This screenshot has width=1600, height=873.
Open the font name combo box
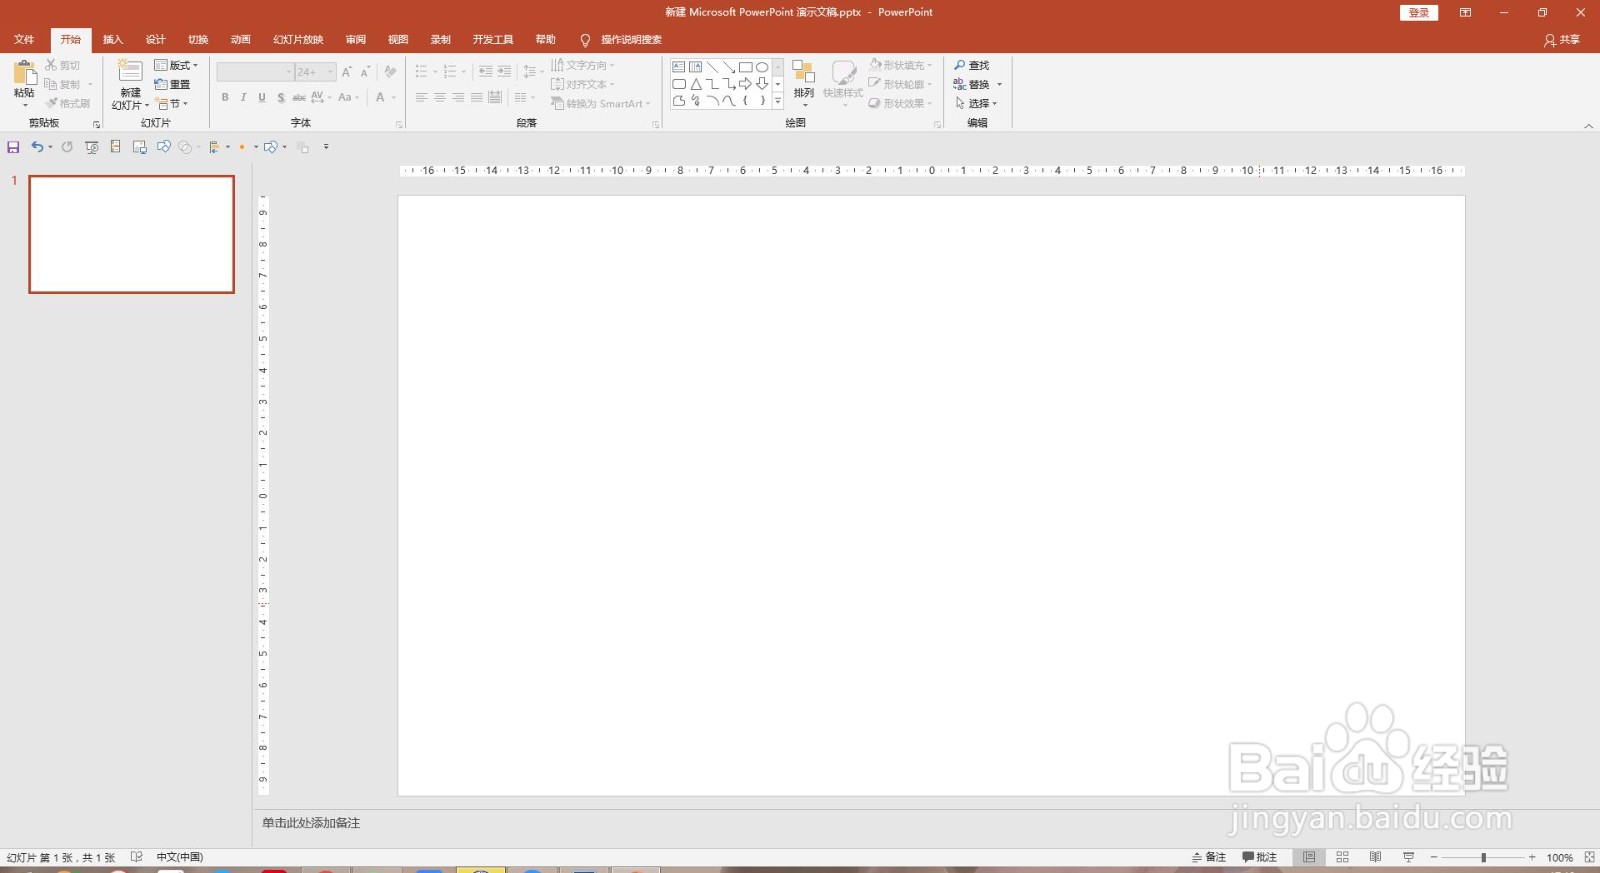(255, 72)
